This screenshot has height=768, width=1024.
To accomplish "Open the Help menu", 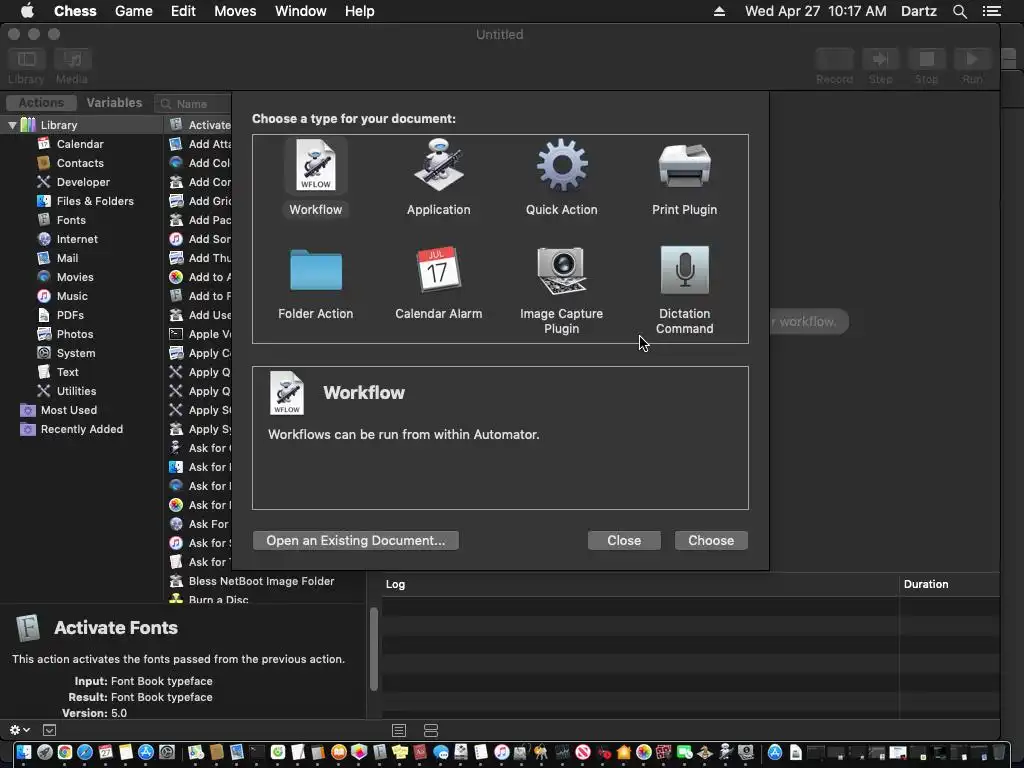I will [x=359, y=11].
